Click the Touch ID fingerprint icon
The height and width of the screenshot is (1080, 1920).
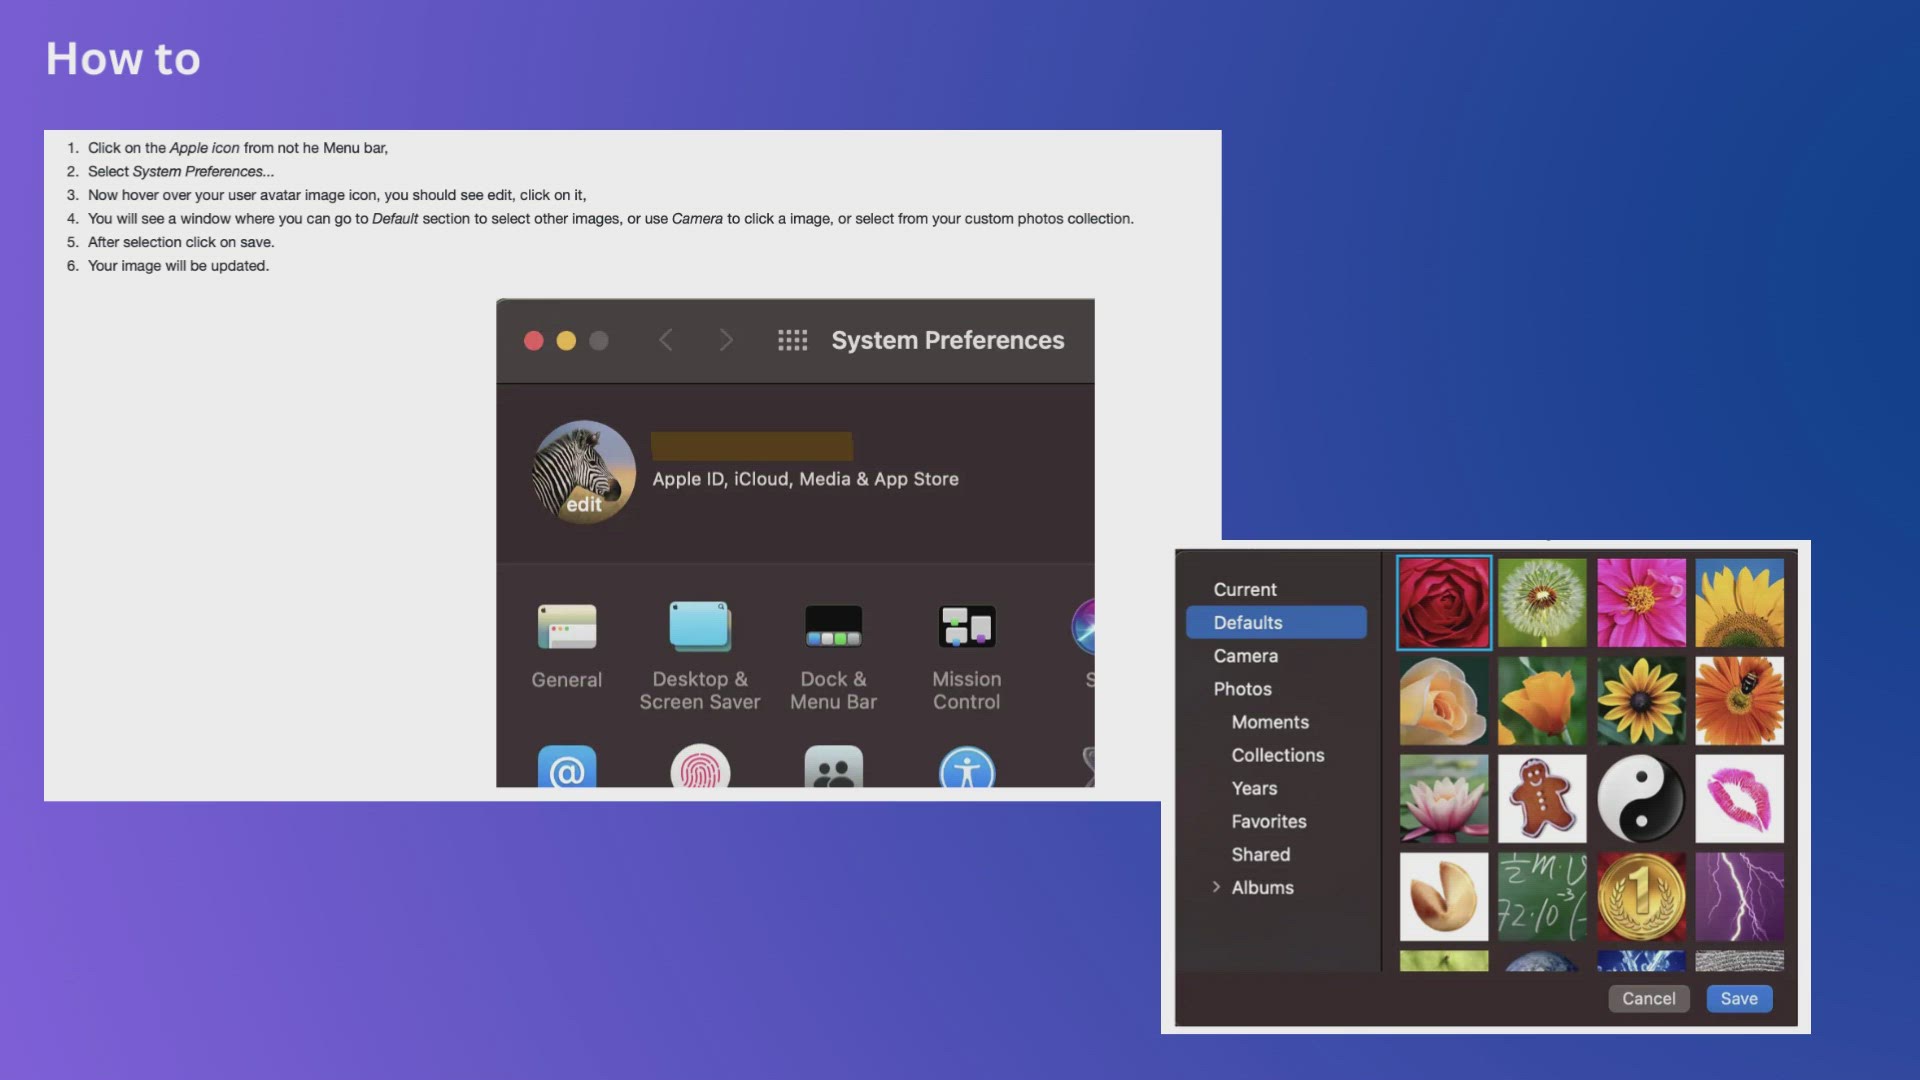700,770
